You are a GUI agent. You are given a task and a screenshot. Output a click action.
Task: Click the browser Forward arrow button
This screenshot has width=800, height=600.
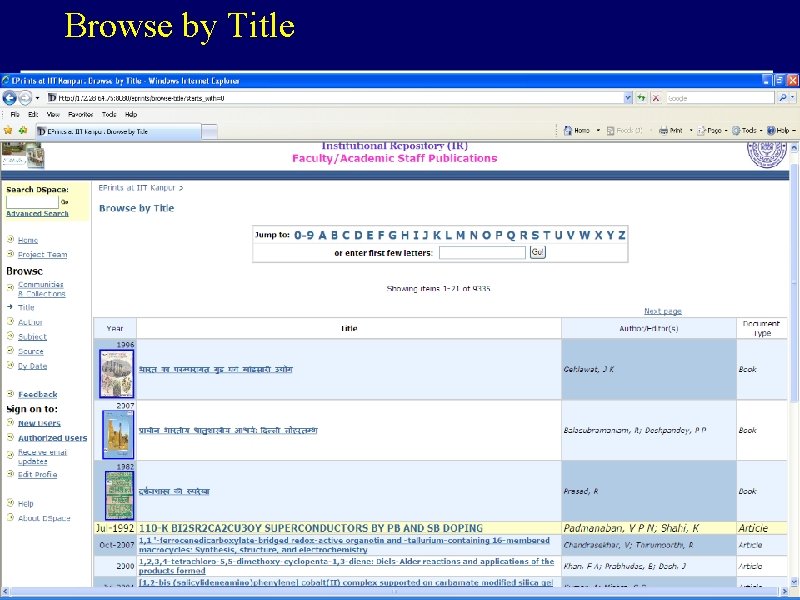click(25, 97)
